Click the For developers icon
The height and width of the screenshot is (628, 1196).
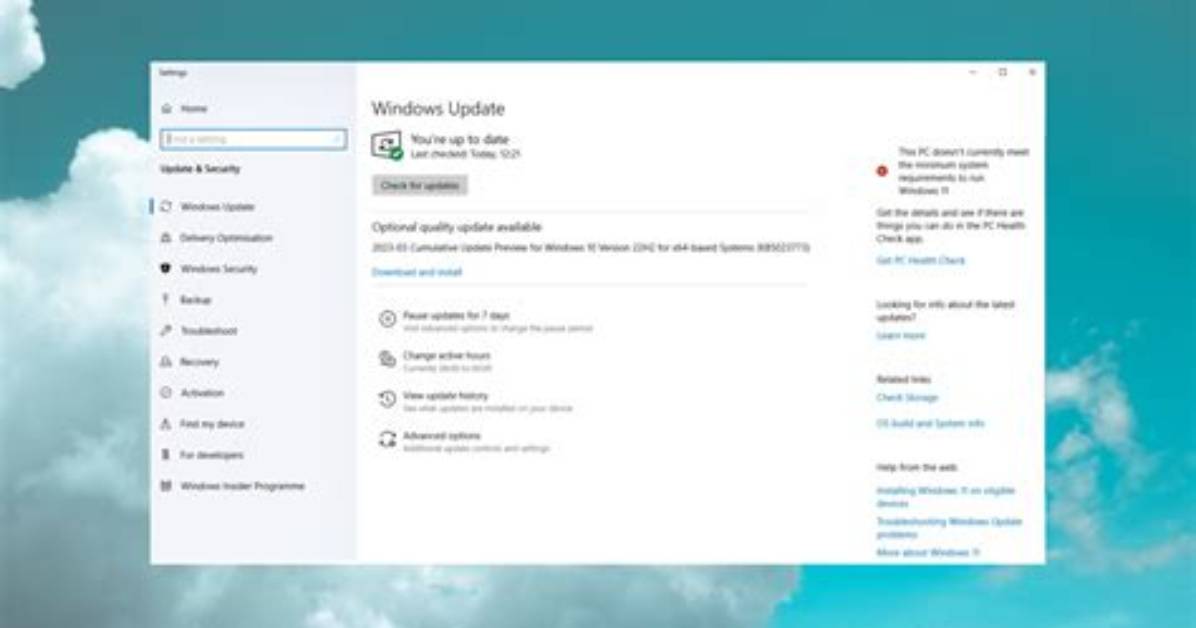coord(166,455)
